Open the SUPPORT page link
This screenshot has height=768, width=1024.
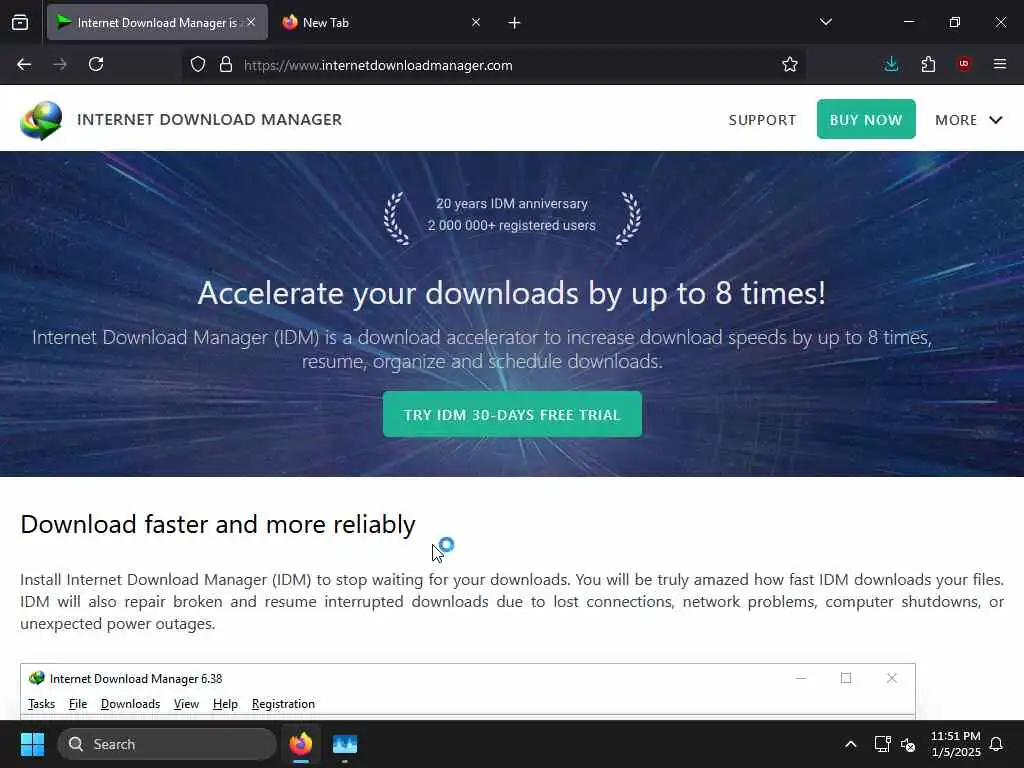pyautogui.click(x=762, y=120)
